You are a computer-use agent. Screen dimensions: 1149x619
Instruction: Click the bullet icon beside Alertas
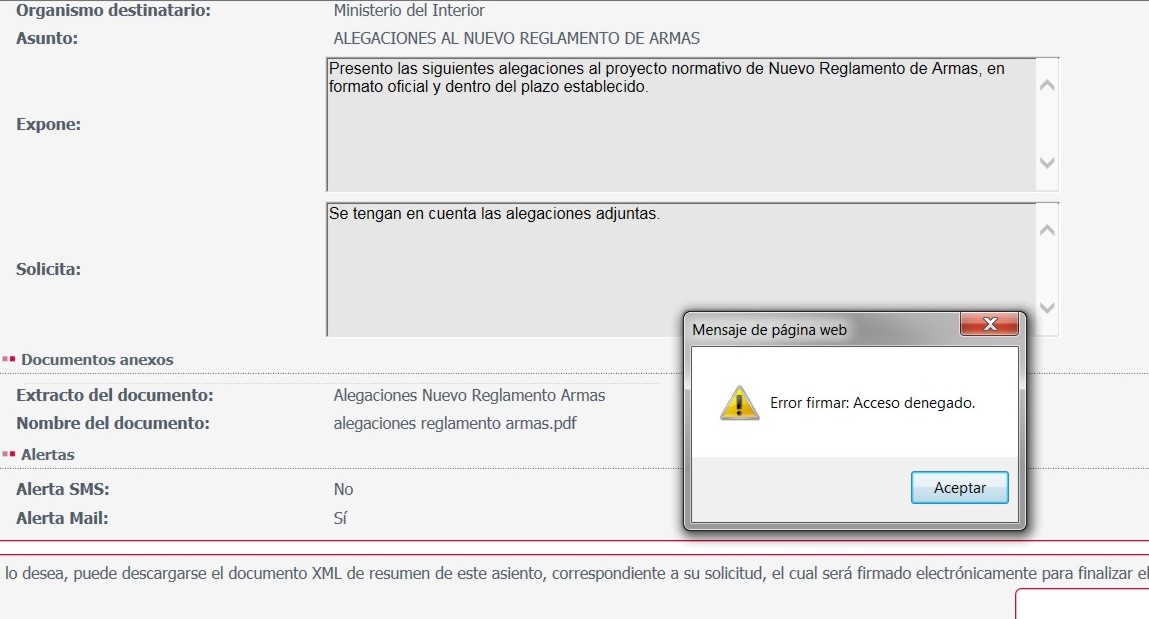(9, 454)
